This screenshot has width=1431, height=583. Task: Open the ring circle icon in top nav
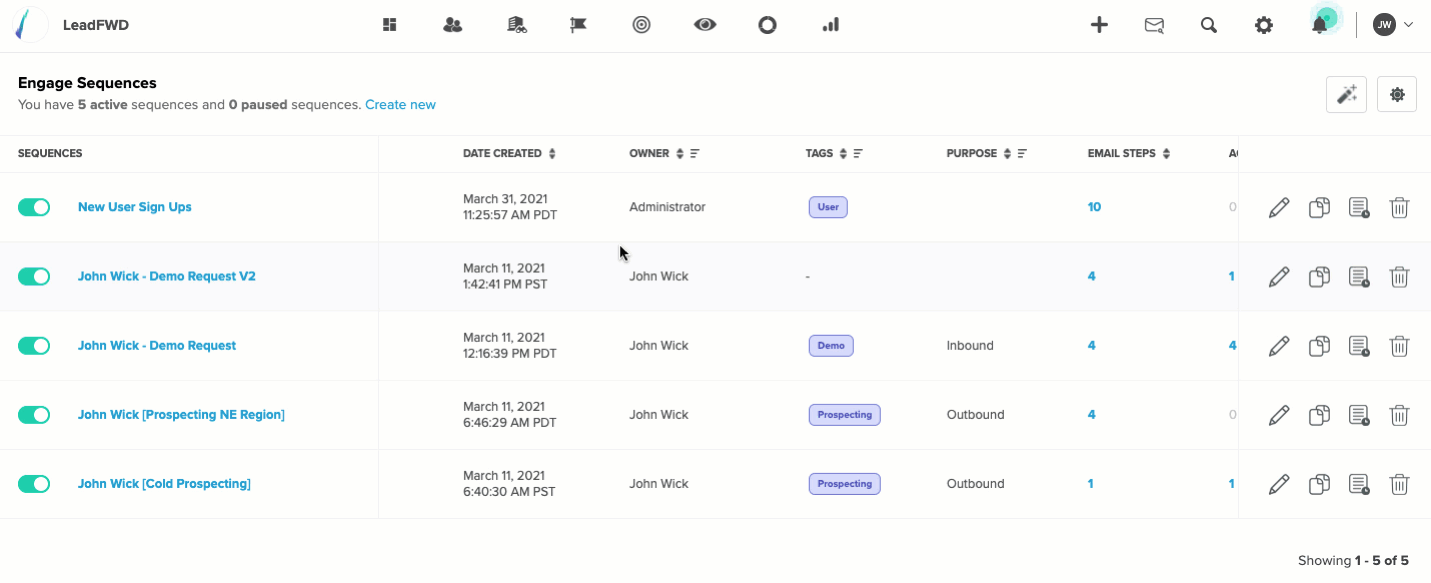[x=767, y=25]
